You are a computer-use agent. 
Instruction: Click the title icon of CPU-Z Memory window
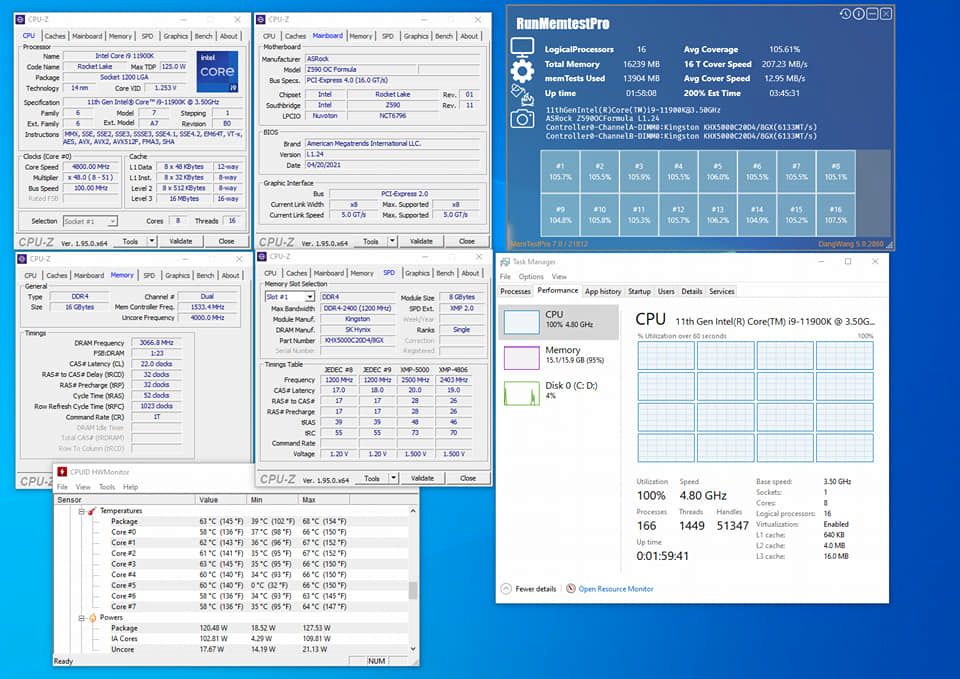click(22, 258)
